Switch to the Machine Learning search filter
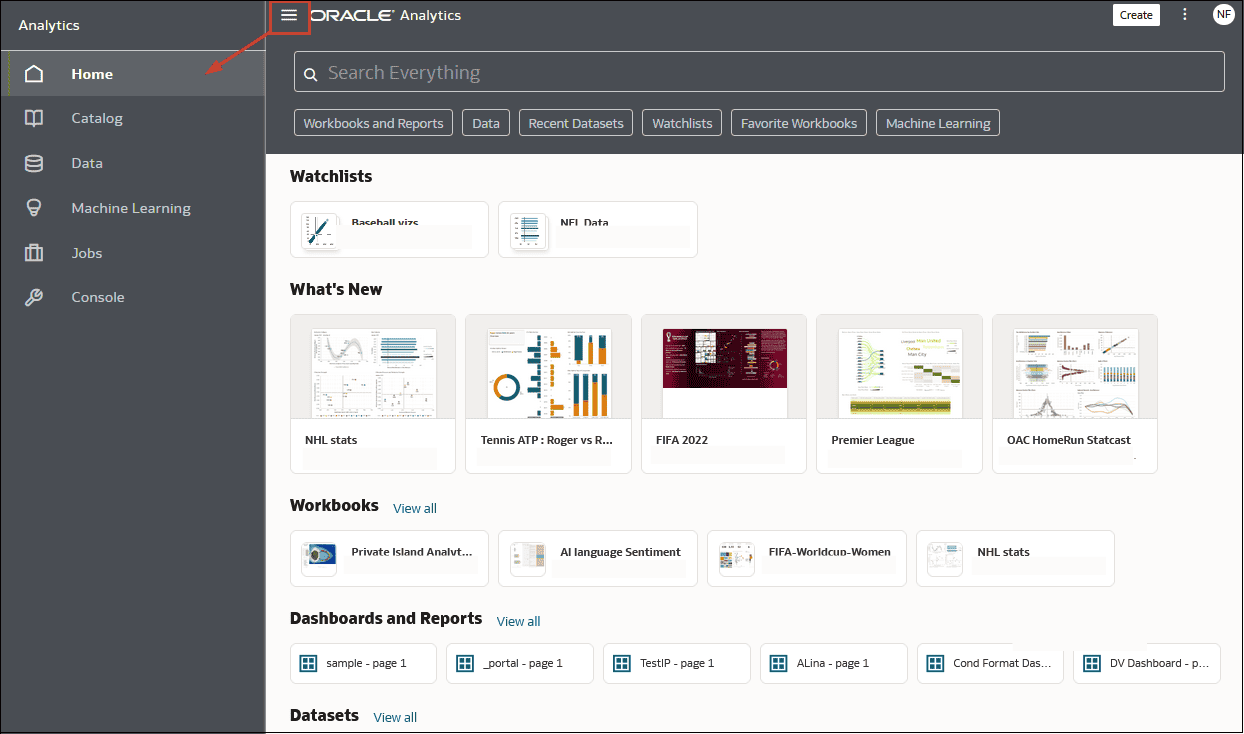This screenshot has width=1244, height=734. coord(937,122)
